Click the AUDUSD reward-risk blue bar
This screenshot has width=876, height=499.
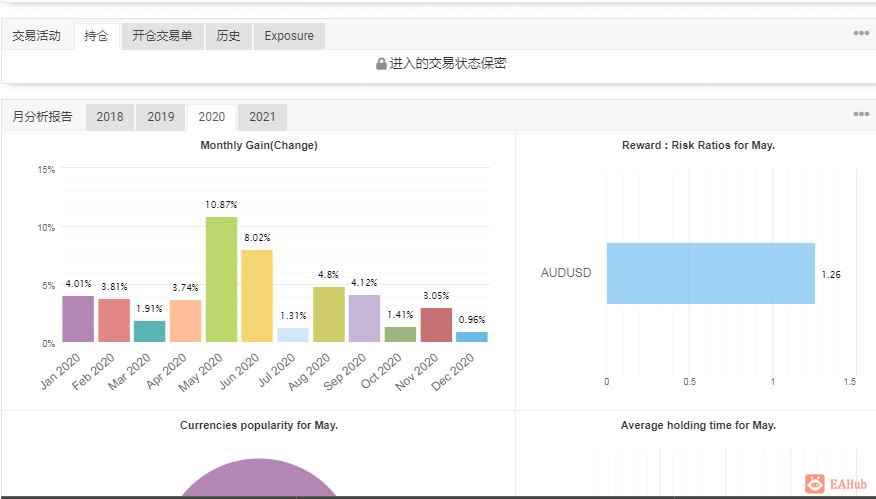(x=711, y=273)
